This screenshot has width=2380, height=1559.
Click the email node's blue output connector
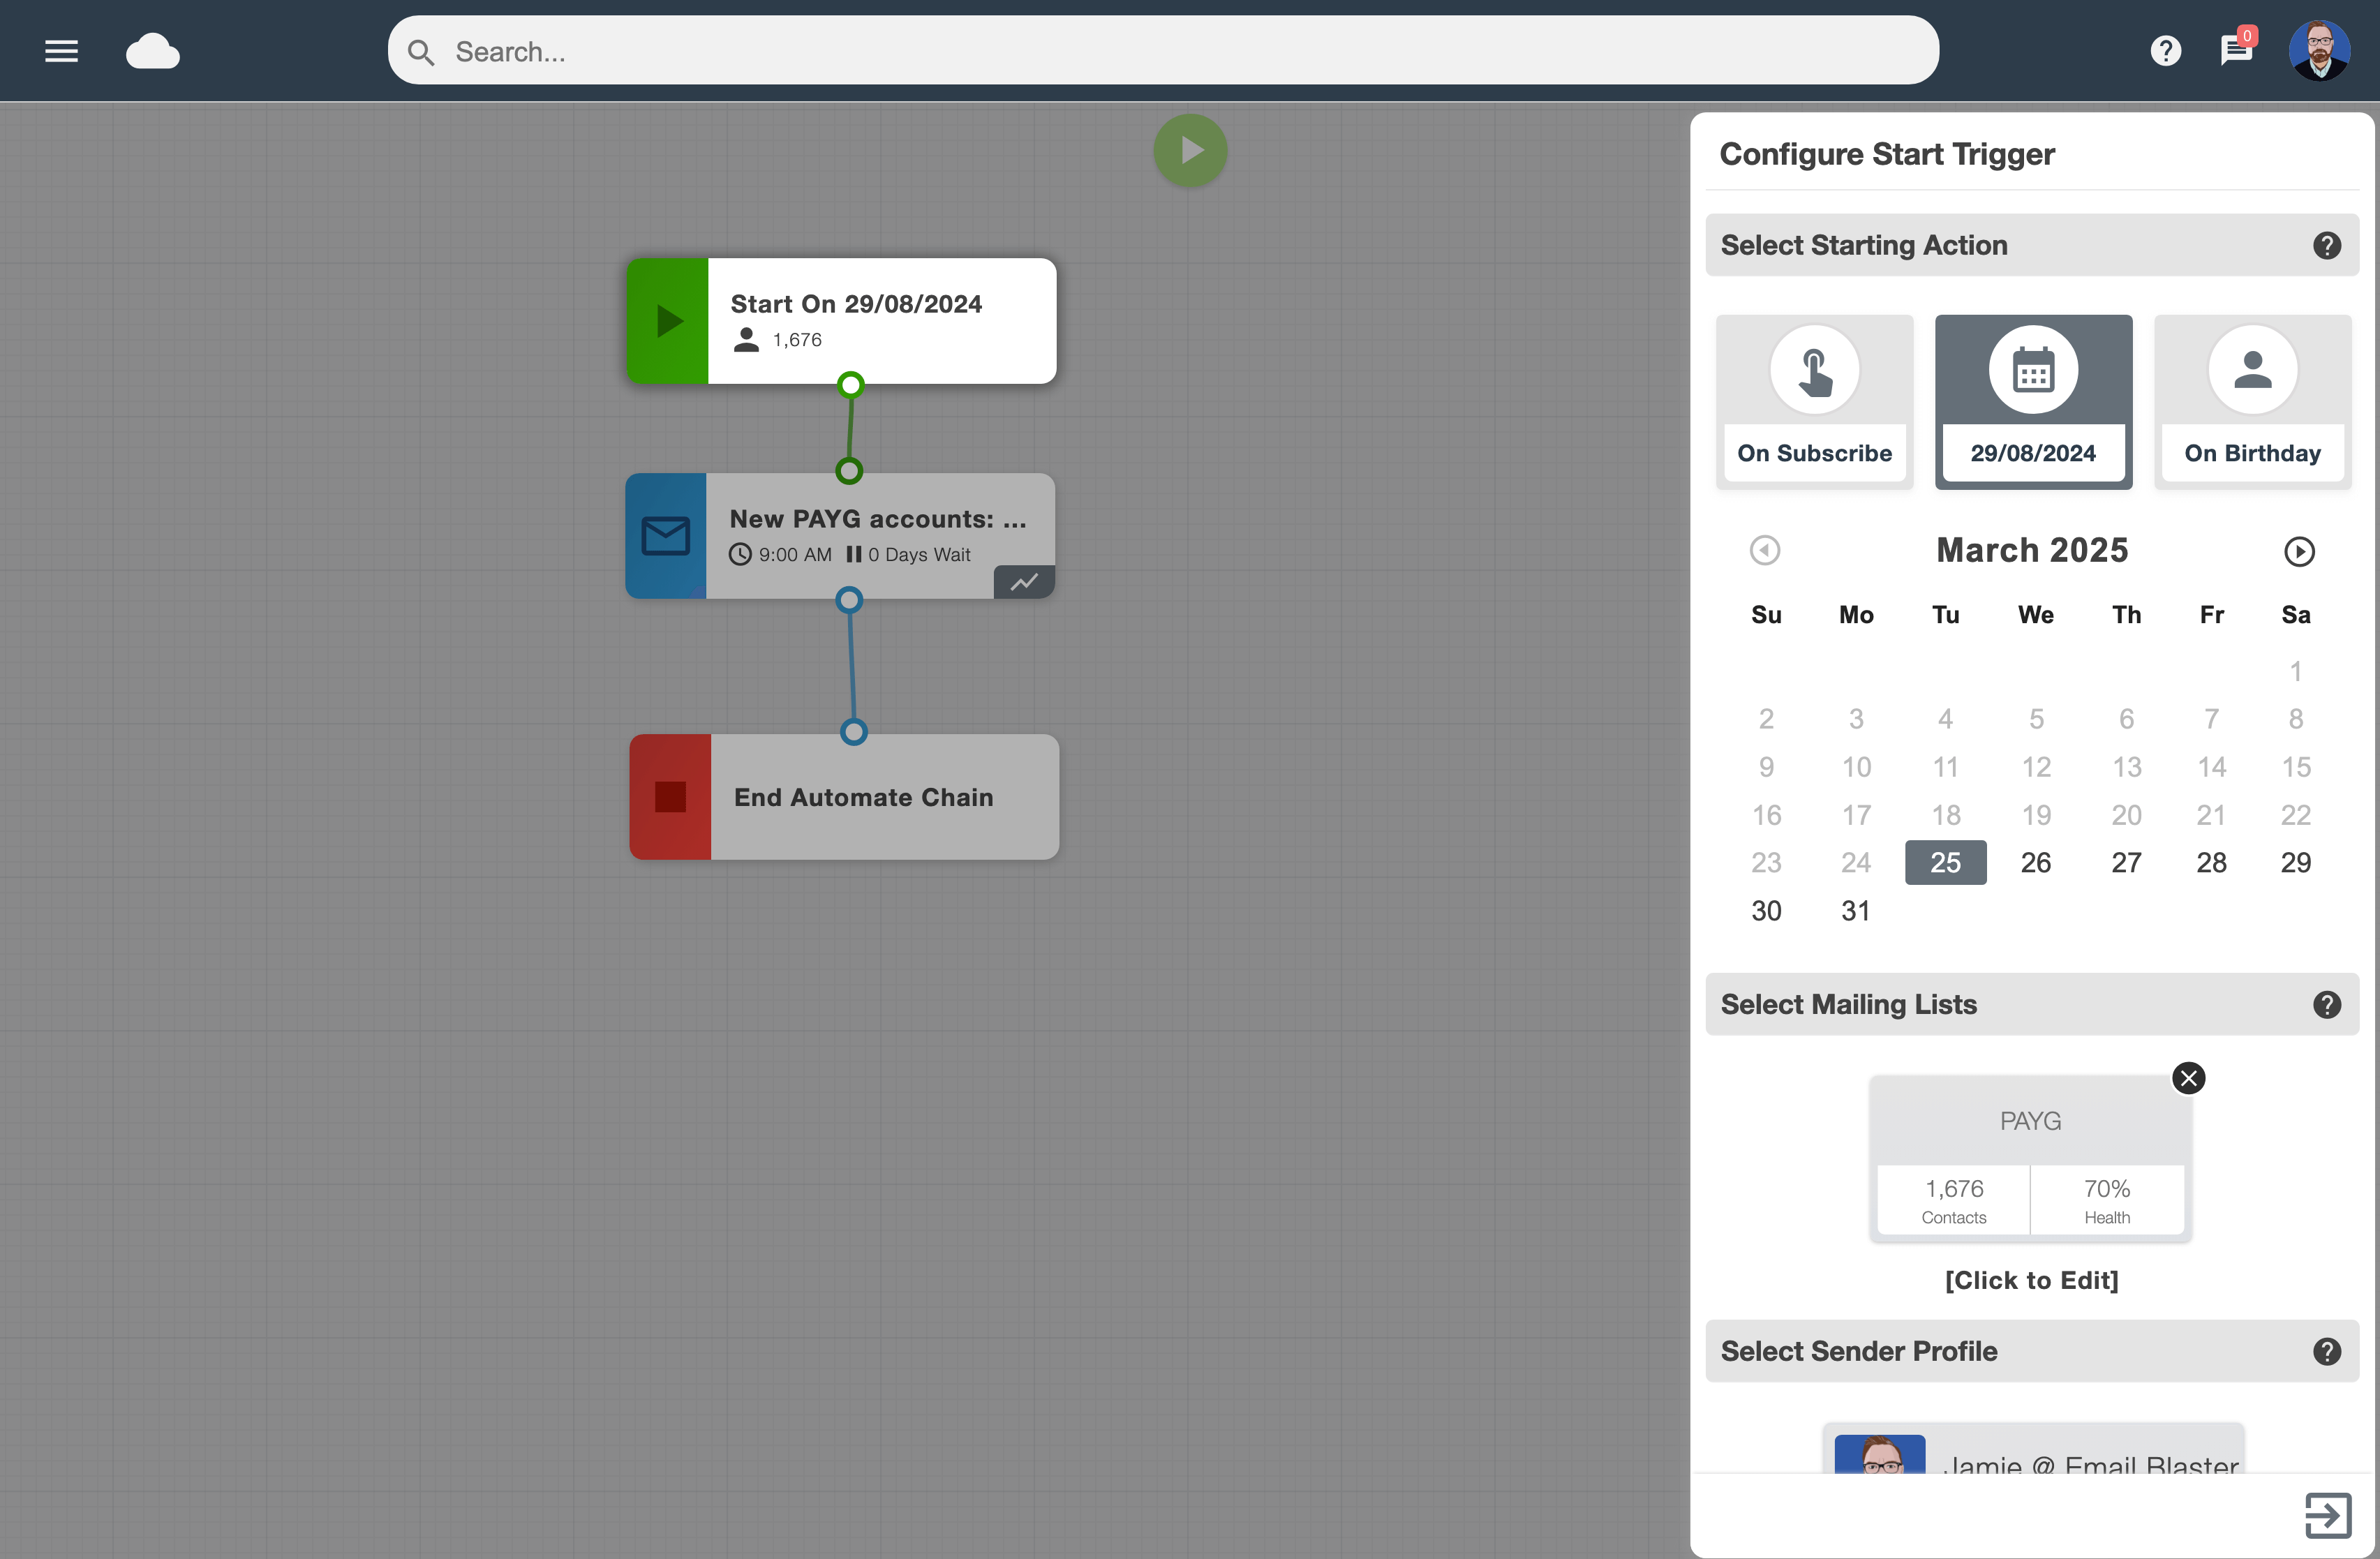pos(849,600)
